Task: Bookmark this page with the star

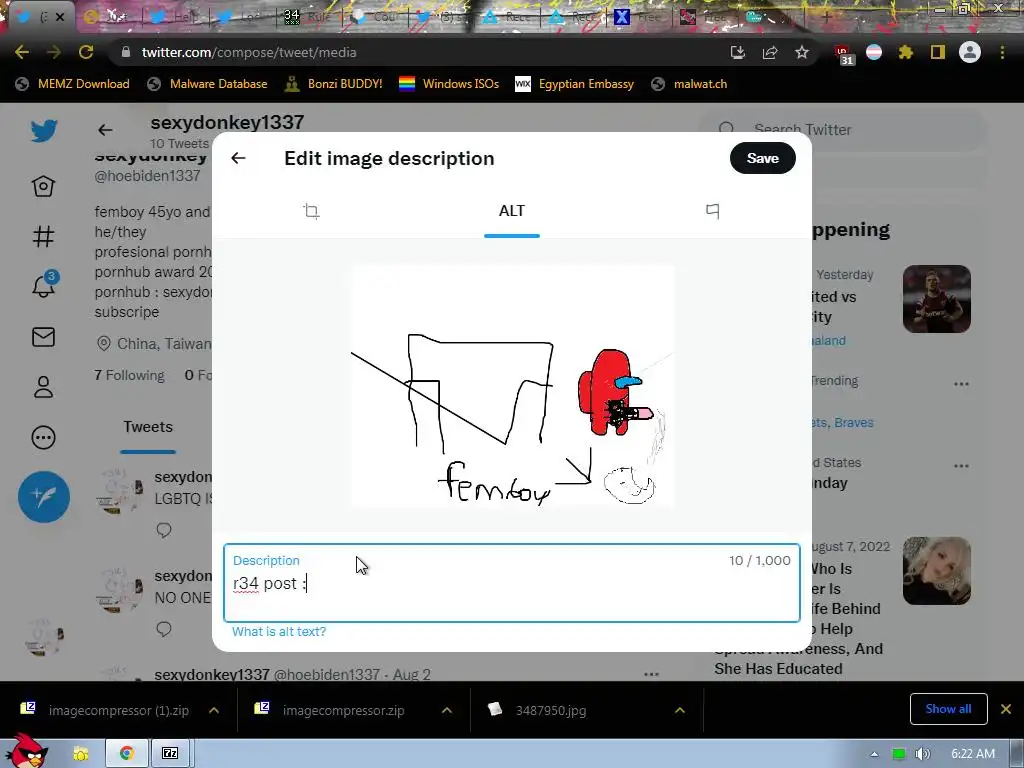Action: pos(802,52)
